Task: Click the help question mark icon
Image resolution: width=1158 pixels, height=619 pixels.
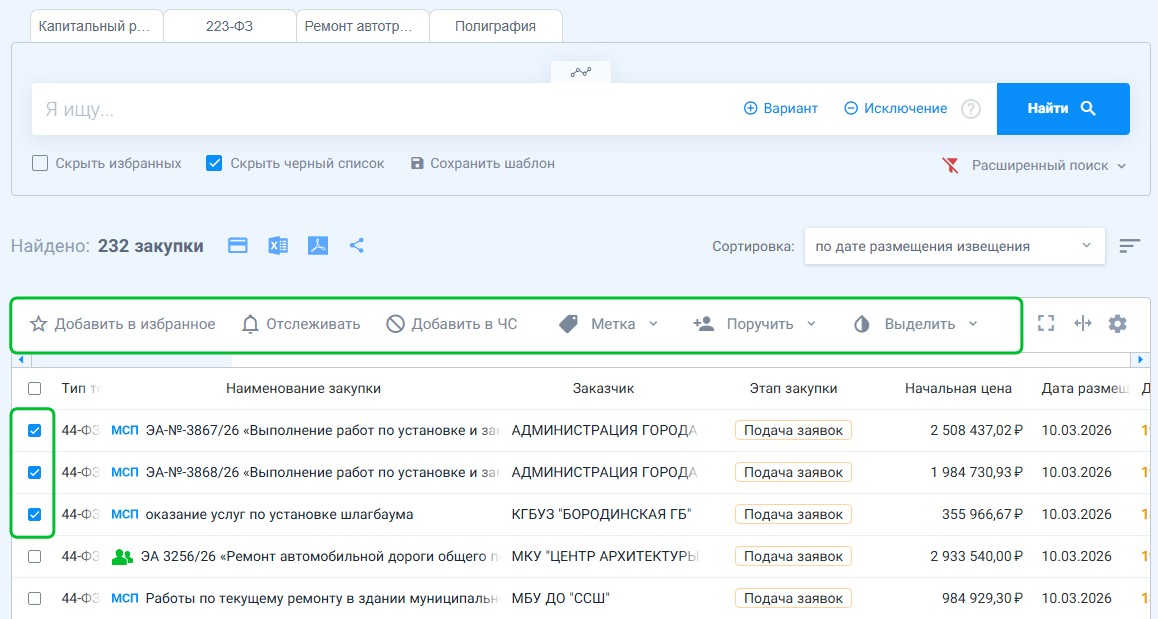Action: coord(970,109)
